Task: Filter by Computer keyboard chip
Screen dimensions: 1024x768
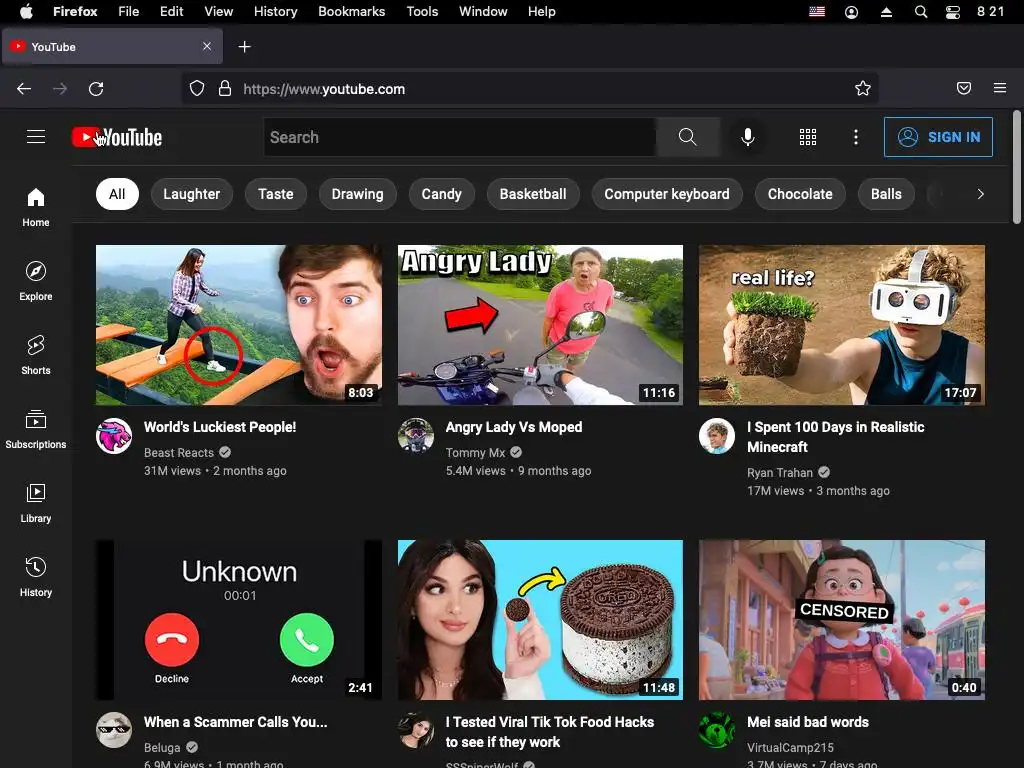Action: point(667,194)
